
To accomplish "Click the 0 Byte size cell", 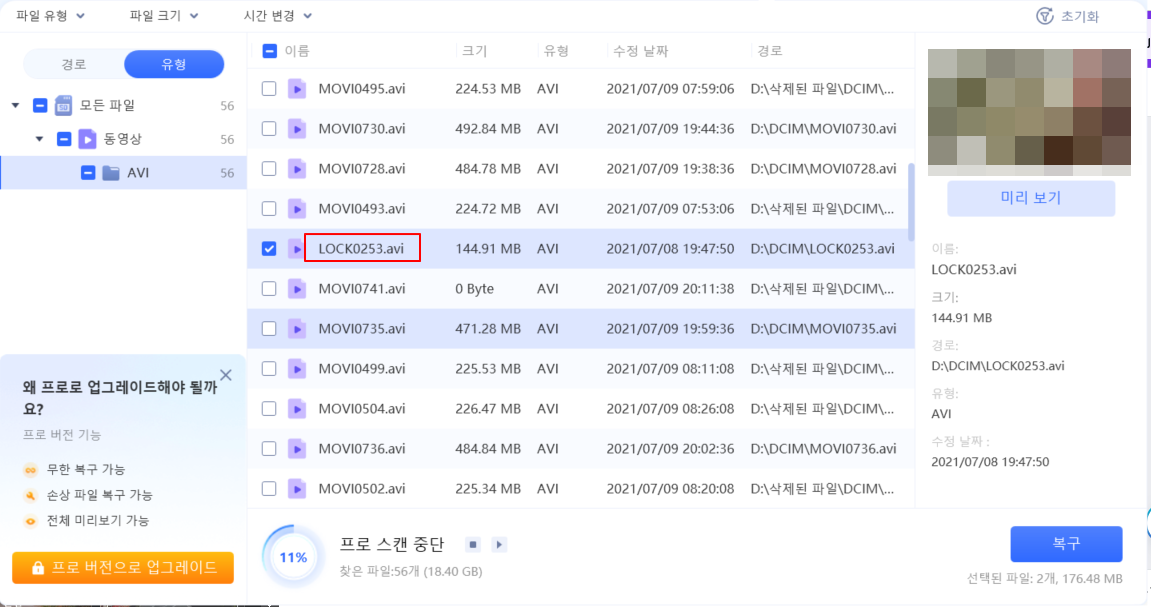I will [475, 289].
